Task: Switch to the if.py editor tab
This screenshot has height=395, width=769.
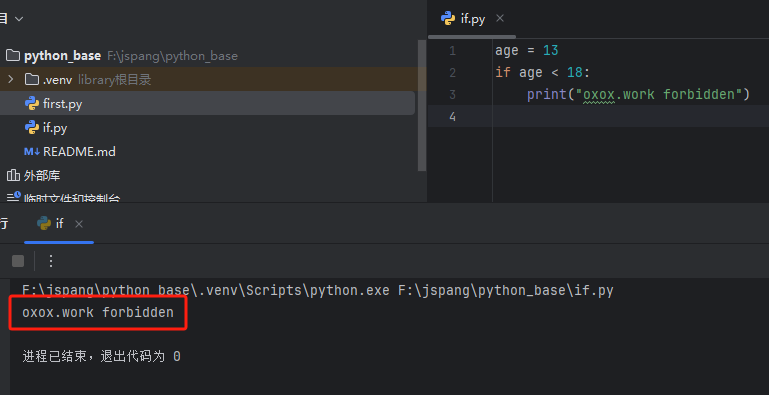Action: [472, 19]
